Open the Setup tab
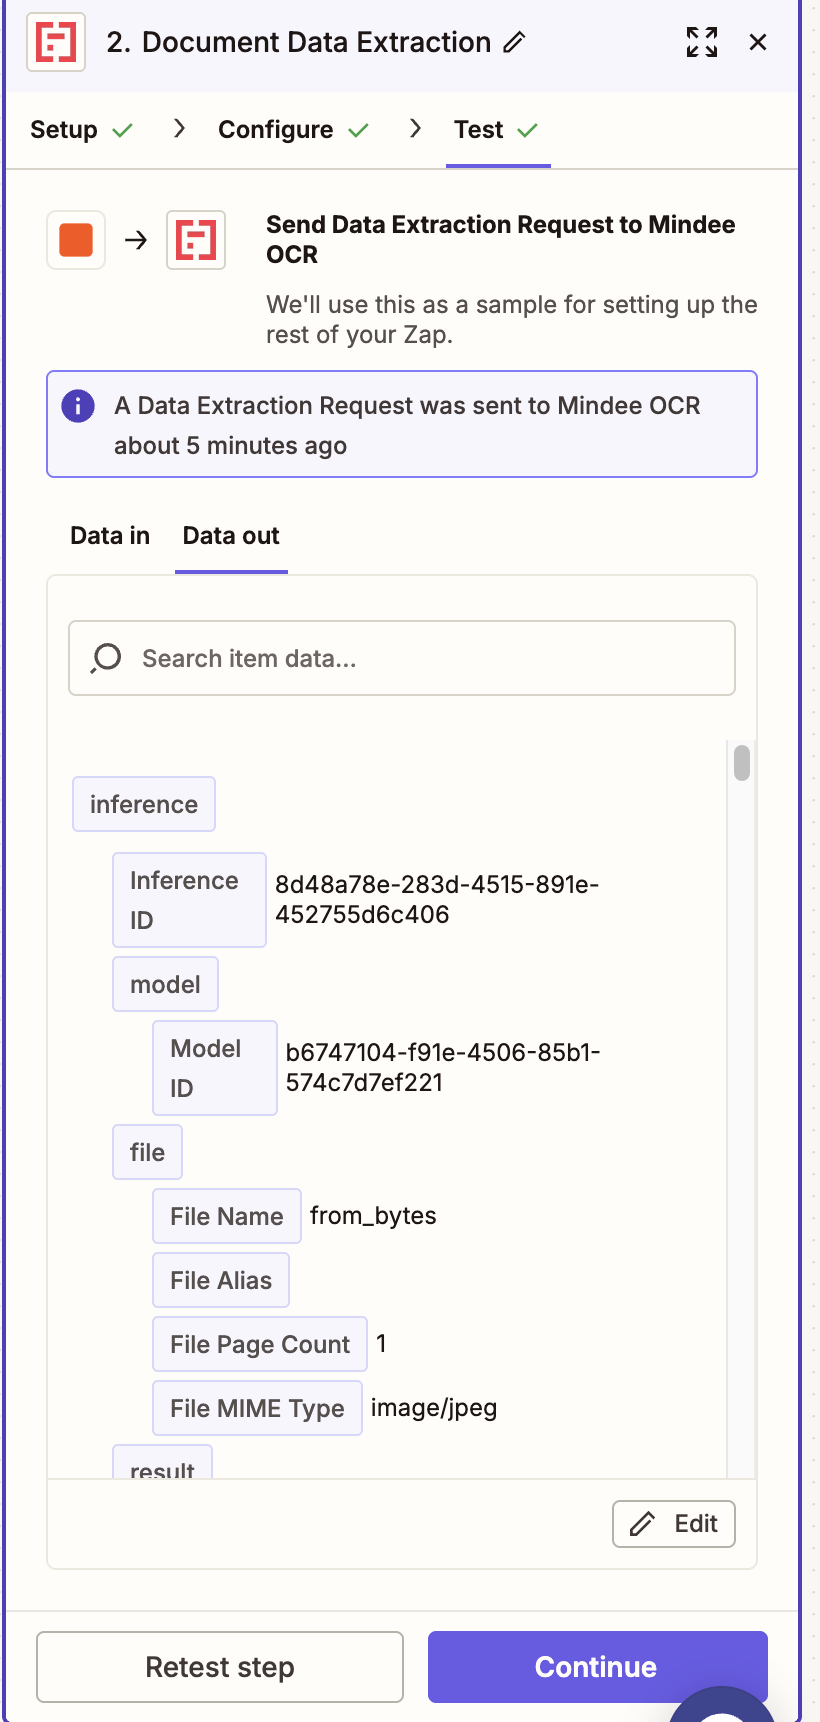The width and height of the screenshot is (820, 1722). [81, 130]
